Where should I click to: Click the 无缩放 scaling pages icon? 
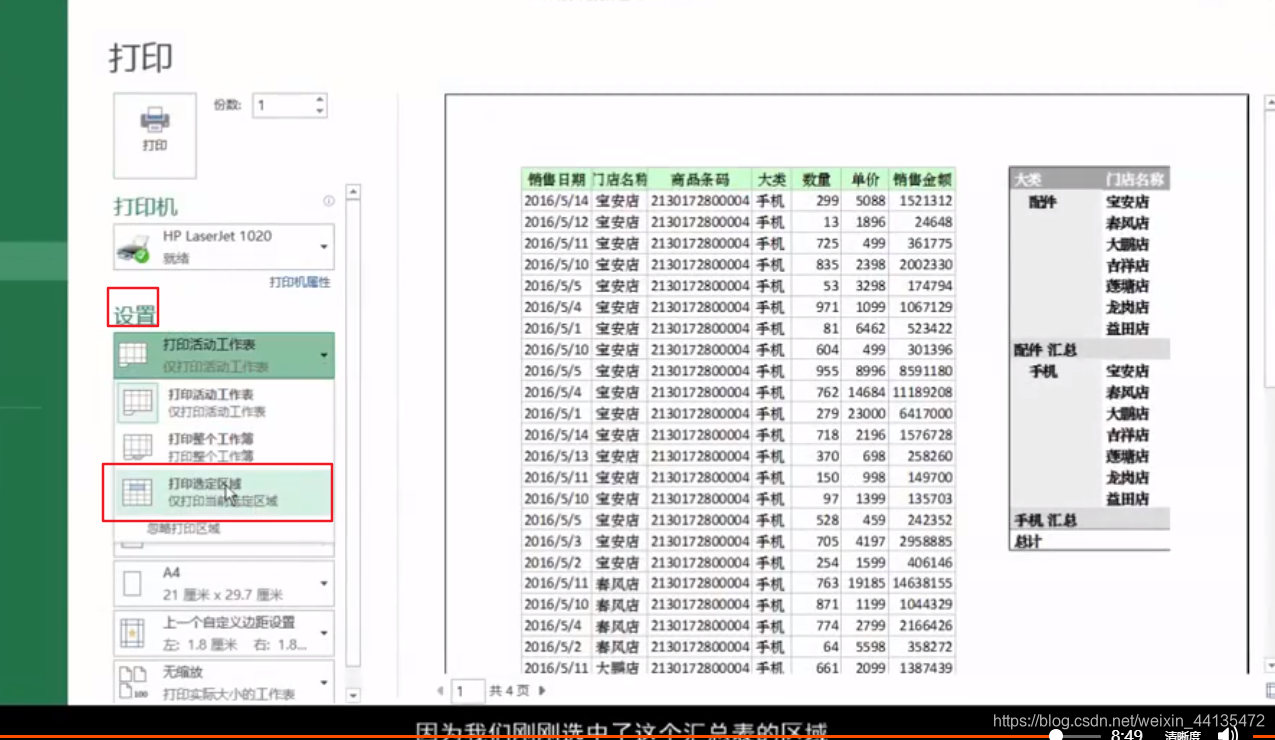132,681
